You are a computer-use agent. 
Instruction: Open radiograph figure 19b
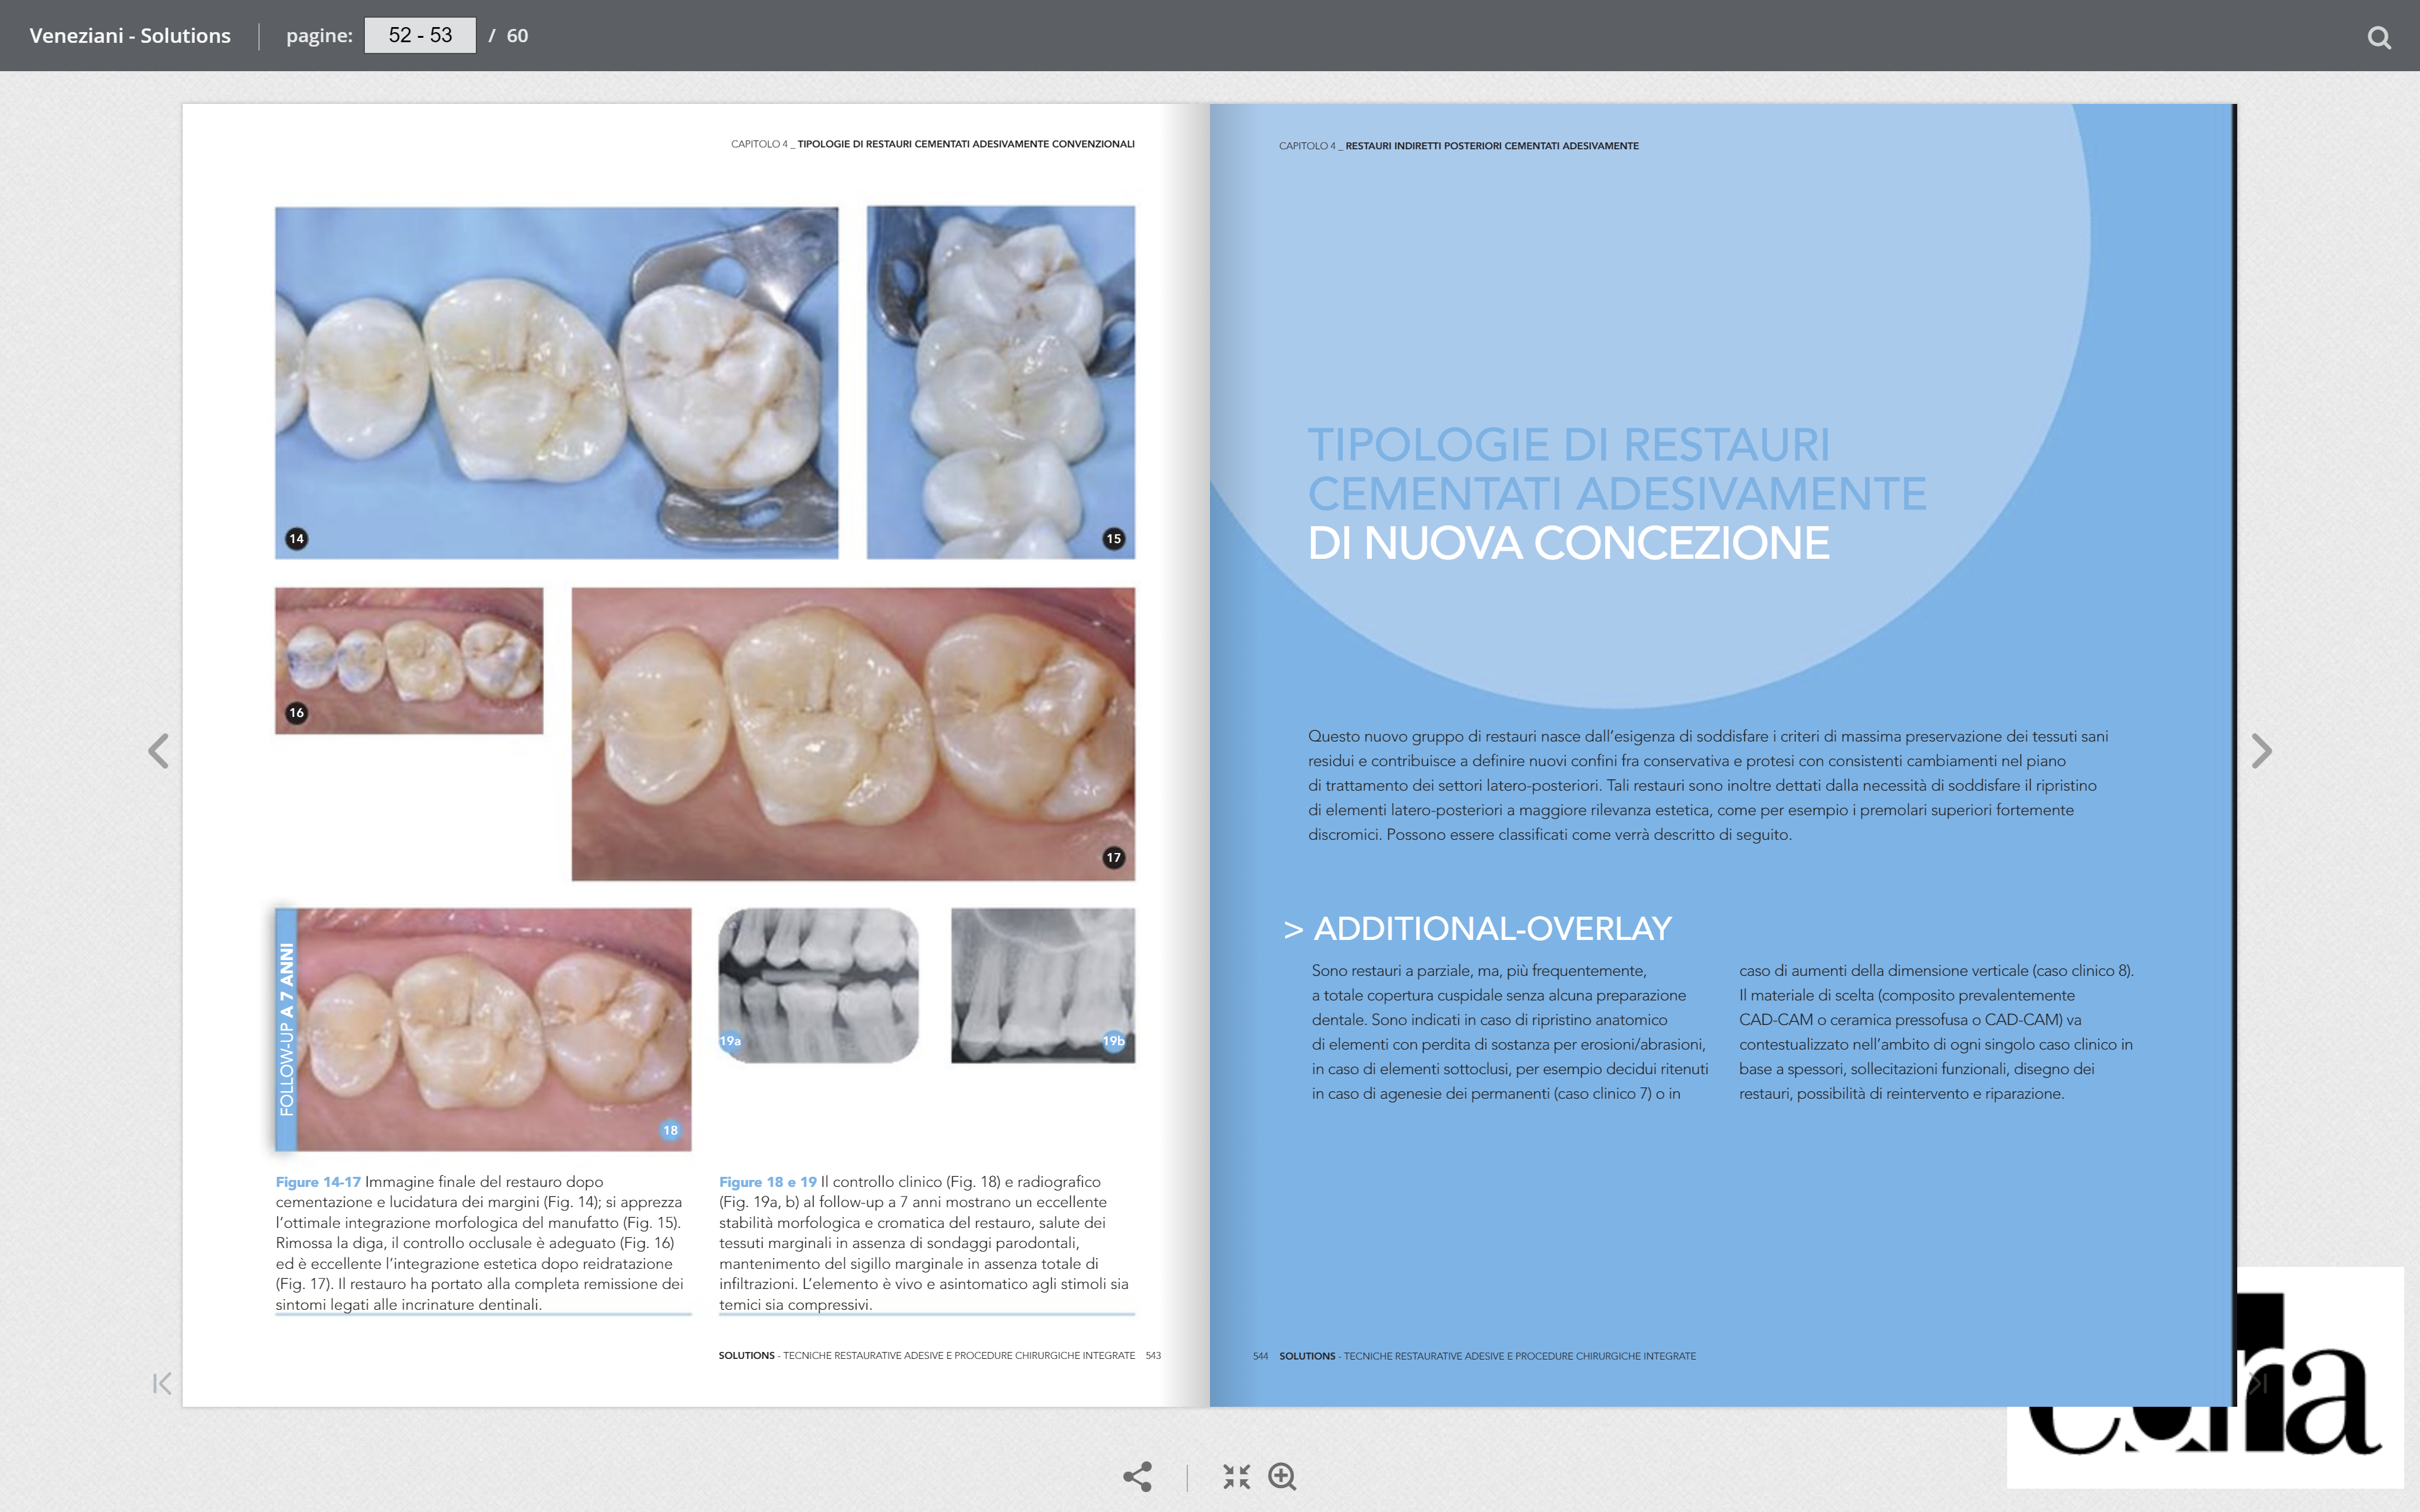(x=1043, y=985)
